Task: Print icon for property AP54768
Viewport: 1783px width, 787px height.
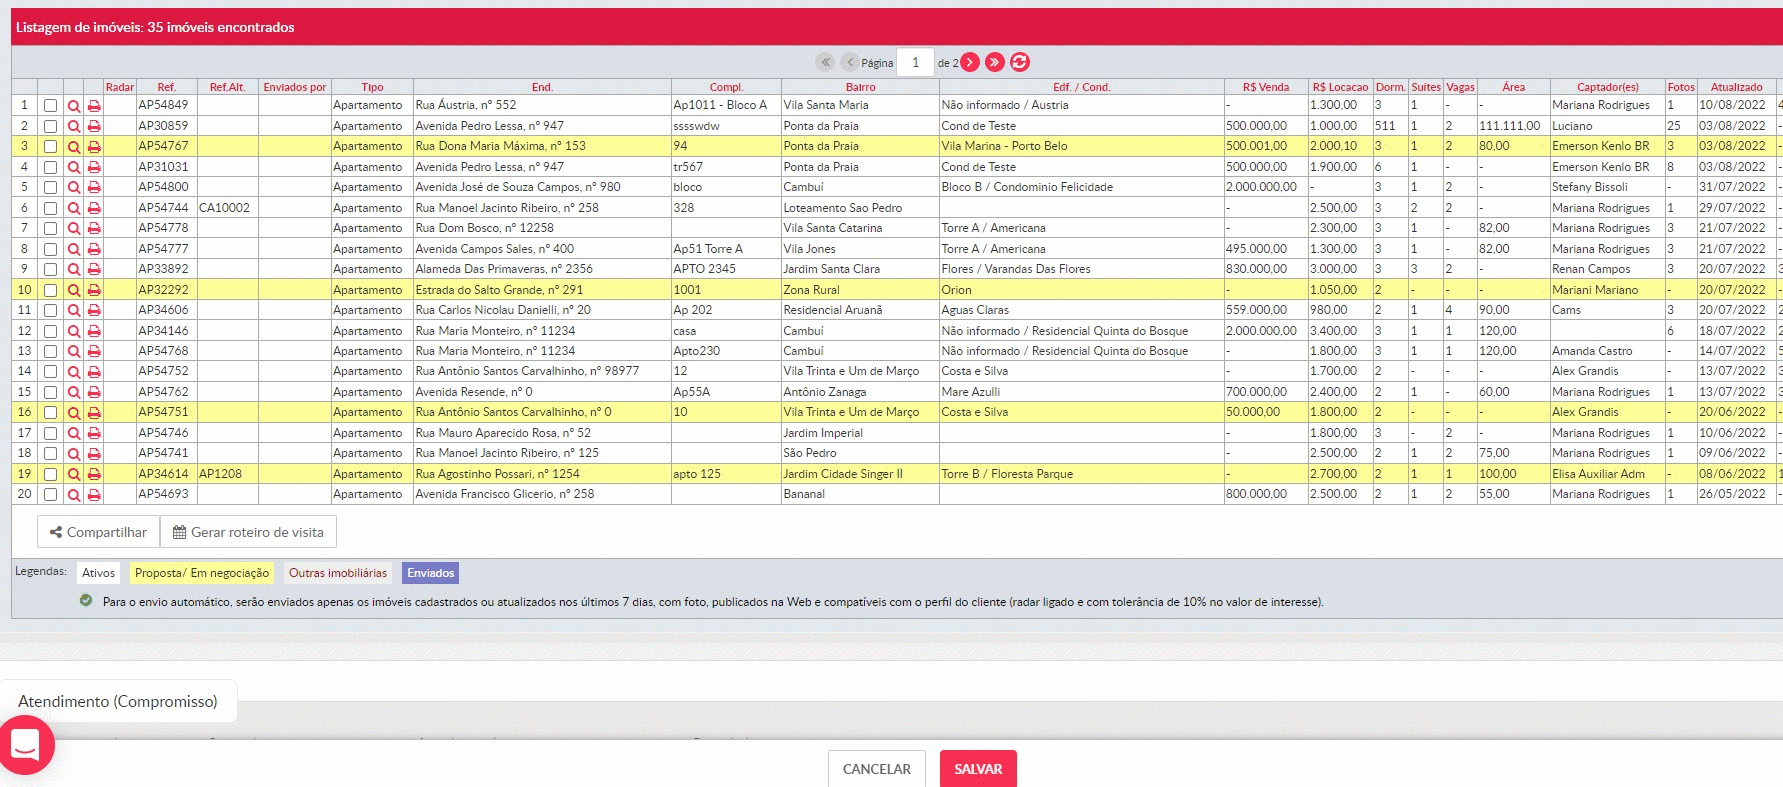Action: pyautogui.click(x=94, y=351)
